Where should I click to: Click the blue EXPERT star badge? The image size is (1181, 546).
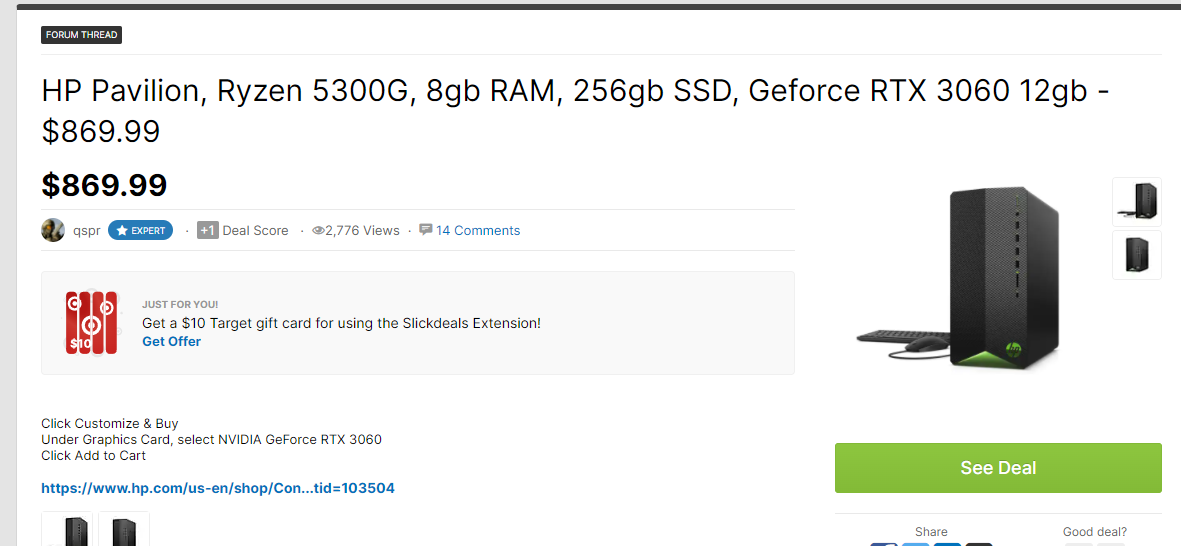[140, 230]
